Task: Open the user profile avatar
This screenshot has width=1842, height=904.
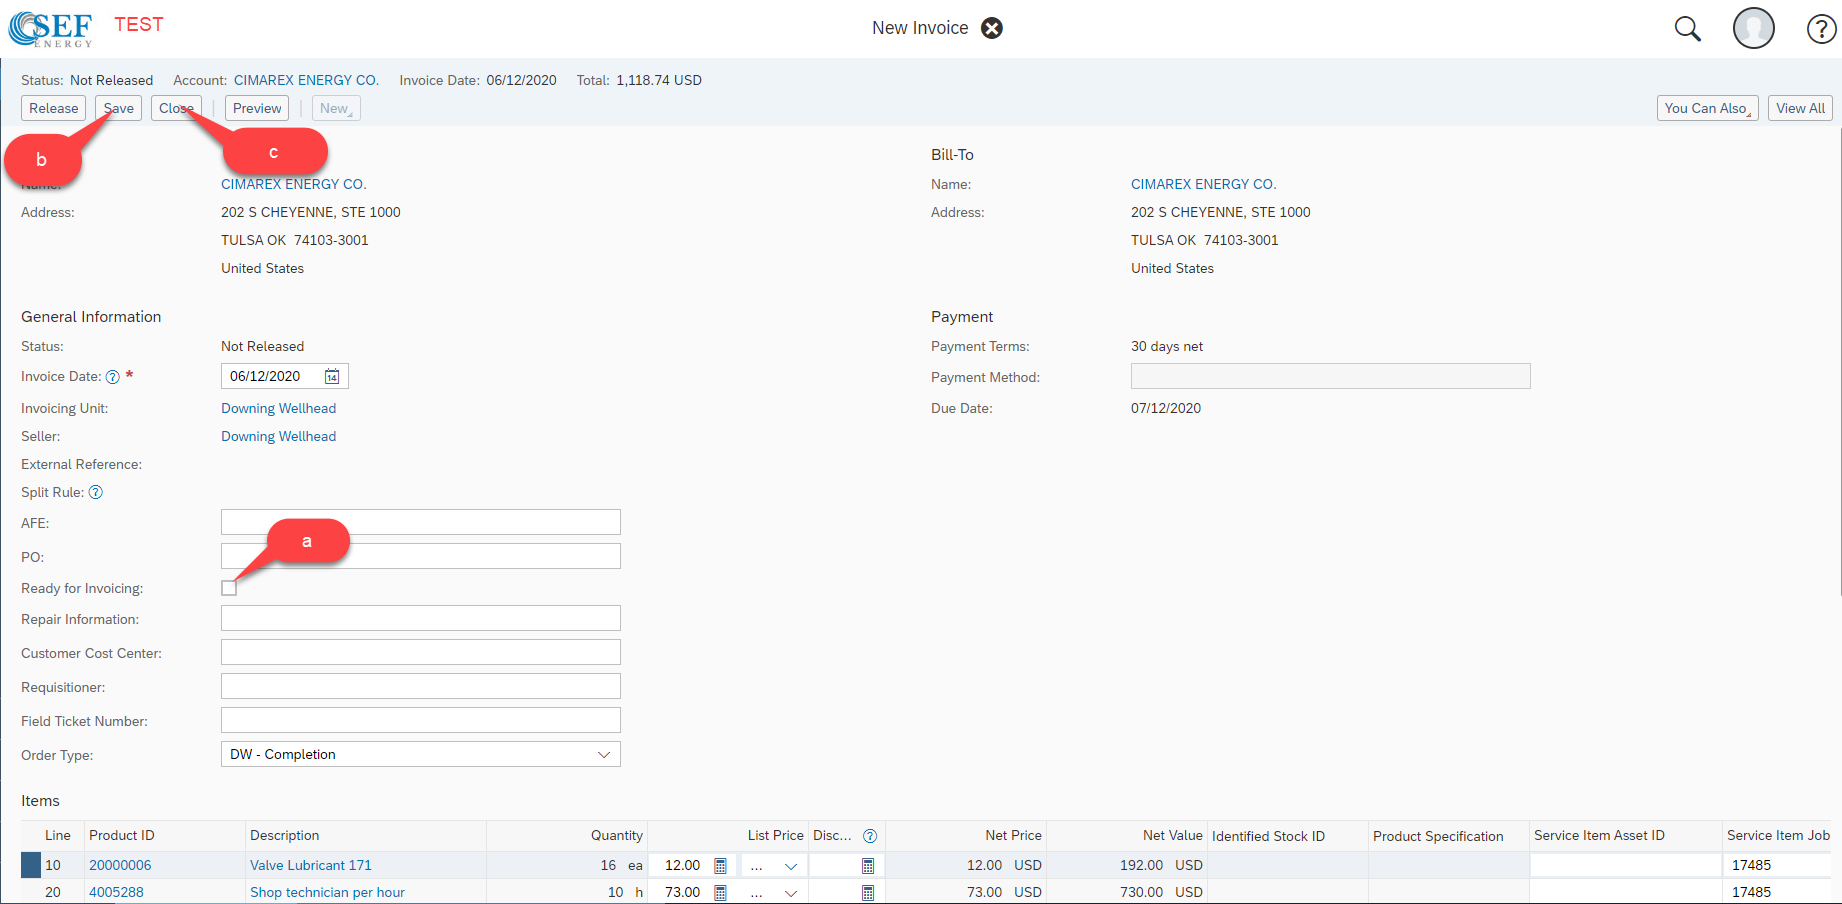Action: pos(1754,28)
